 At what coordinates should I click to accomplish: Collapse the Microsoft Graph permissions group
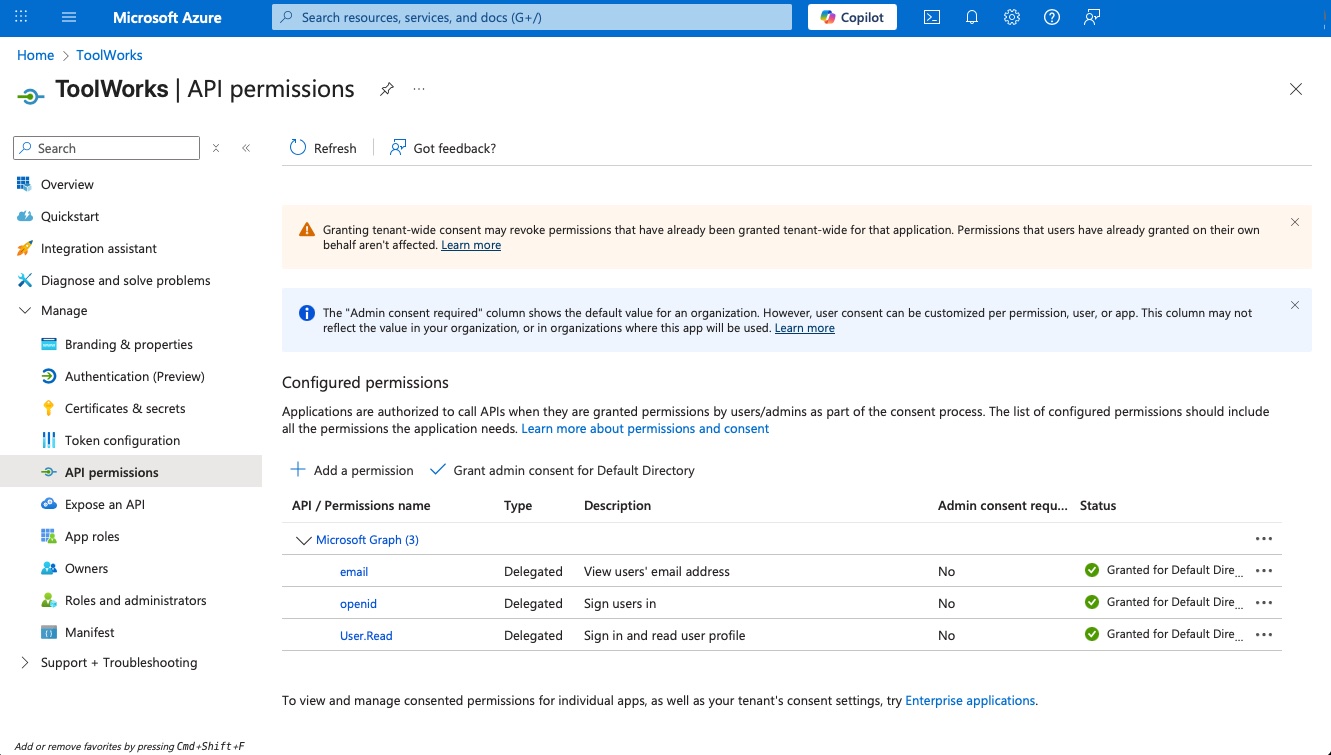pos(303,540)
